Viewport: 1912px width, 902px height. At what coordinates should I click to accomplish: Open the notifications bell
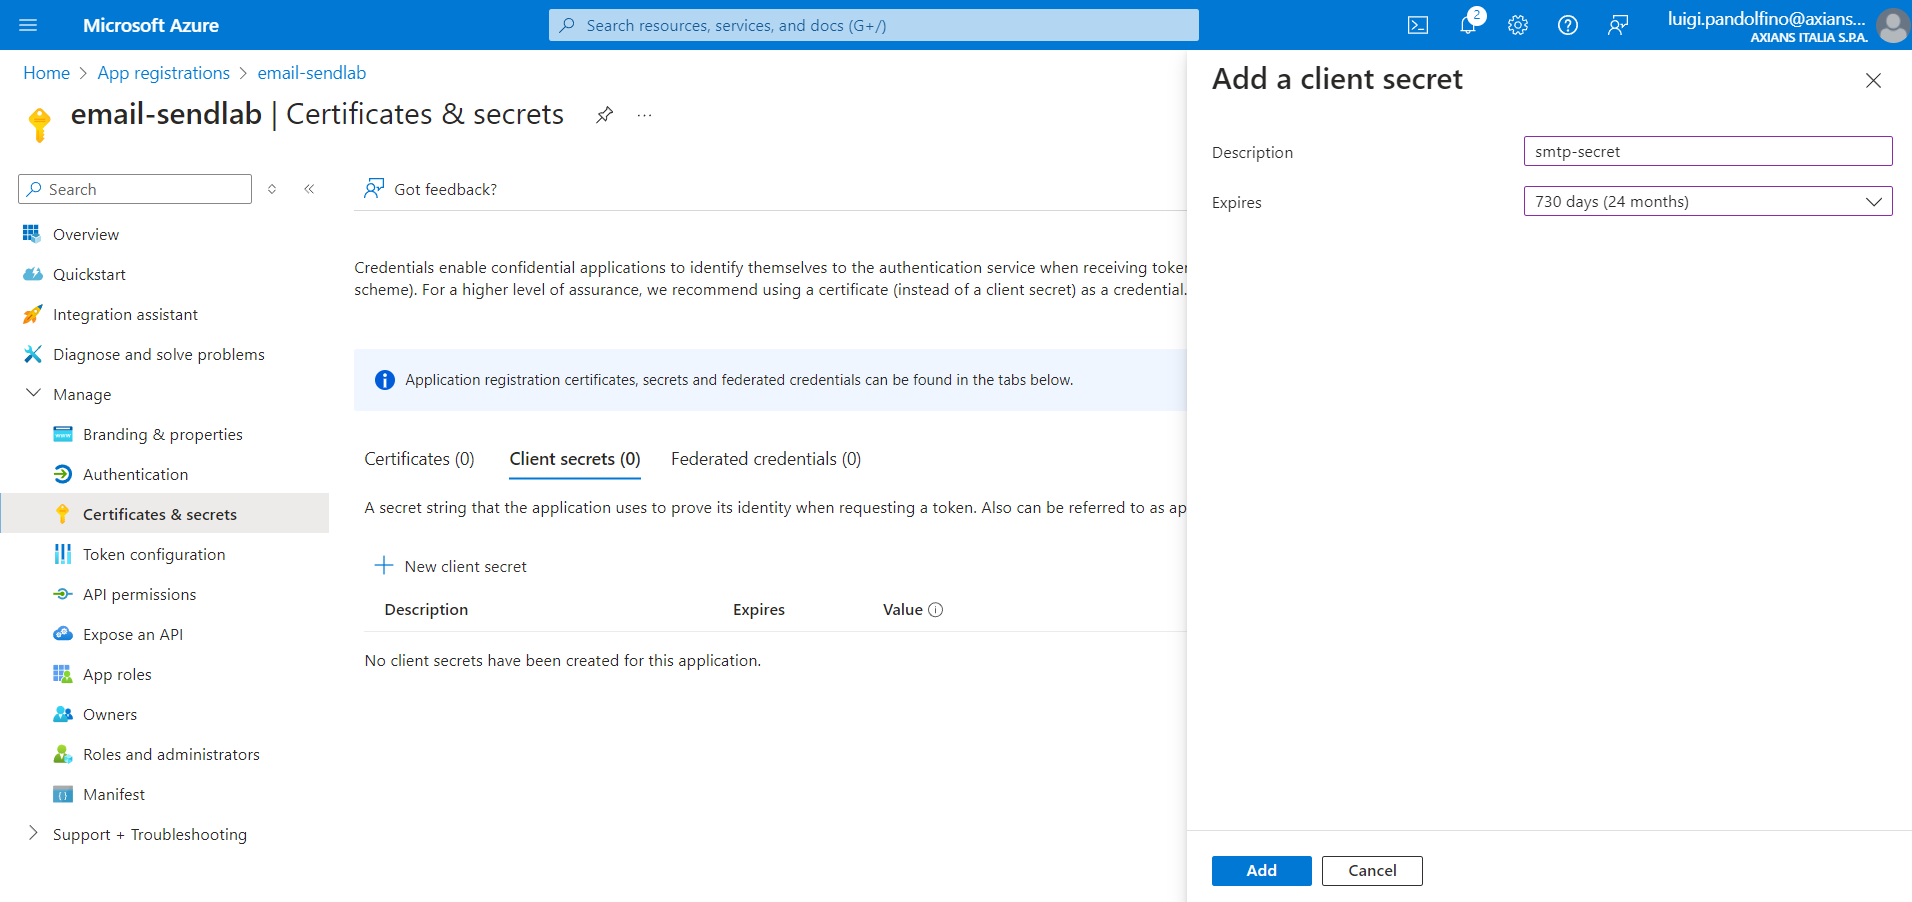(1467, 26)
